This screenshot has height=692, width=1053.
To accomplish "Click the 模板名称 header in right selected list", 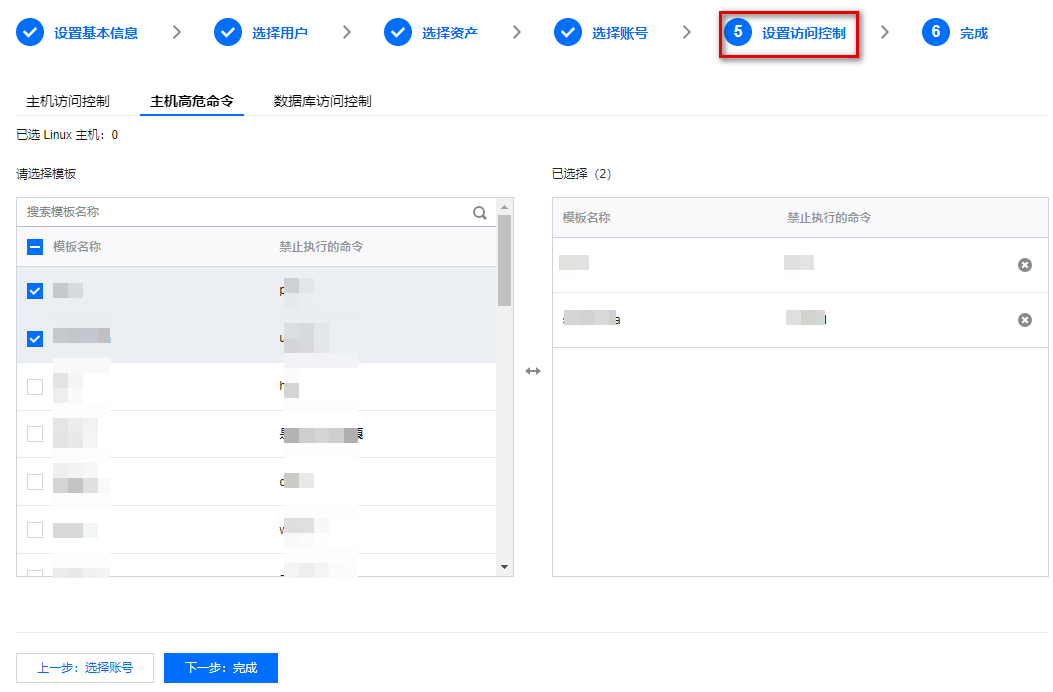I will (586, 218).
